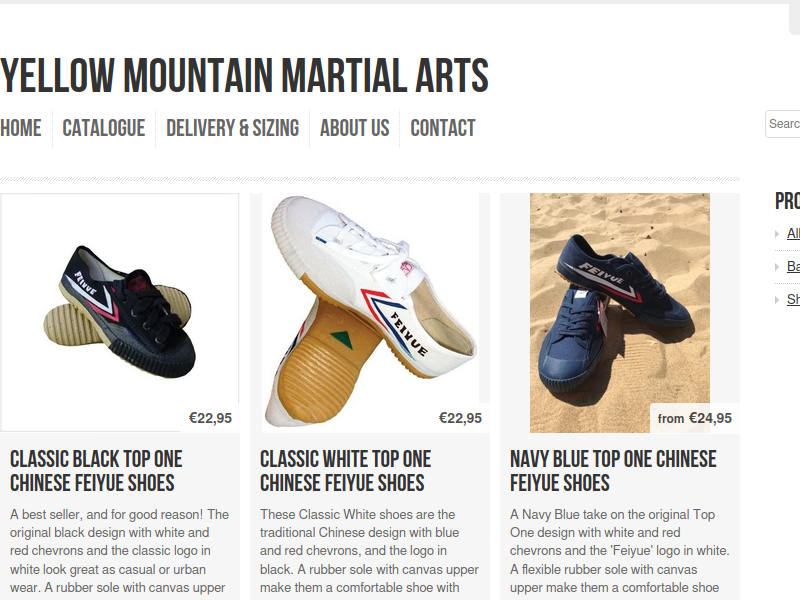Focus the Search input field

coord(783,124)
